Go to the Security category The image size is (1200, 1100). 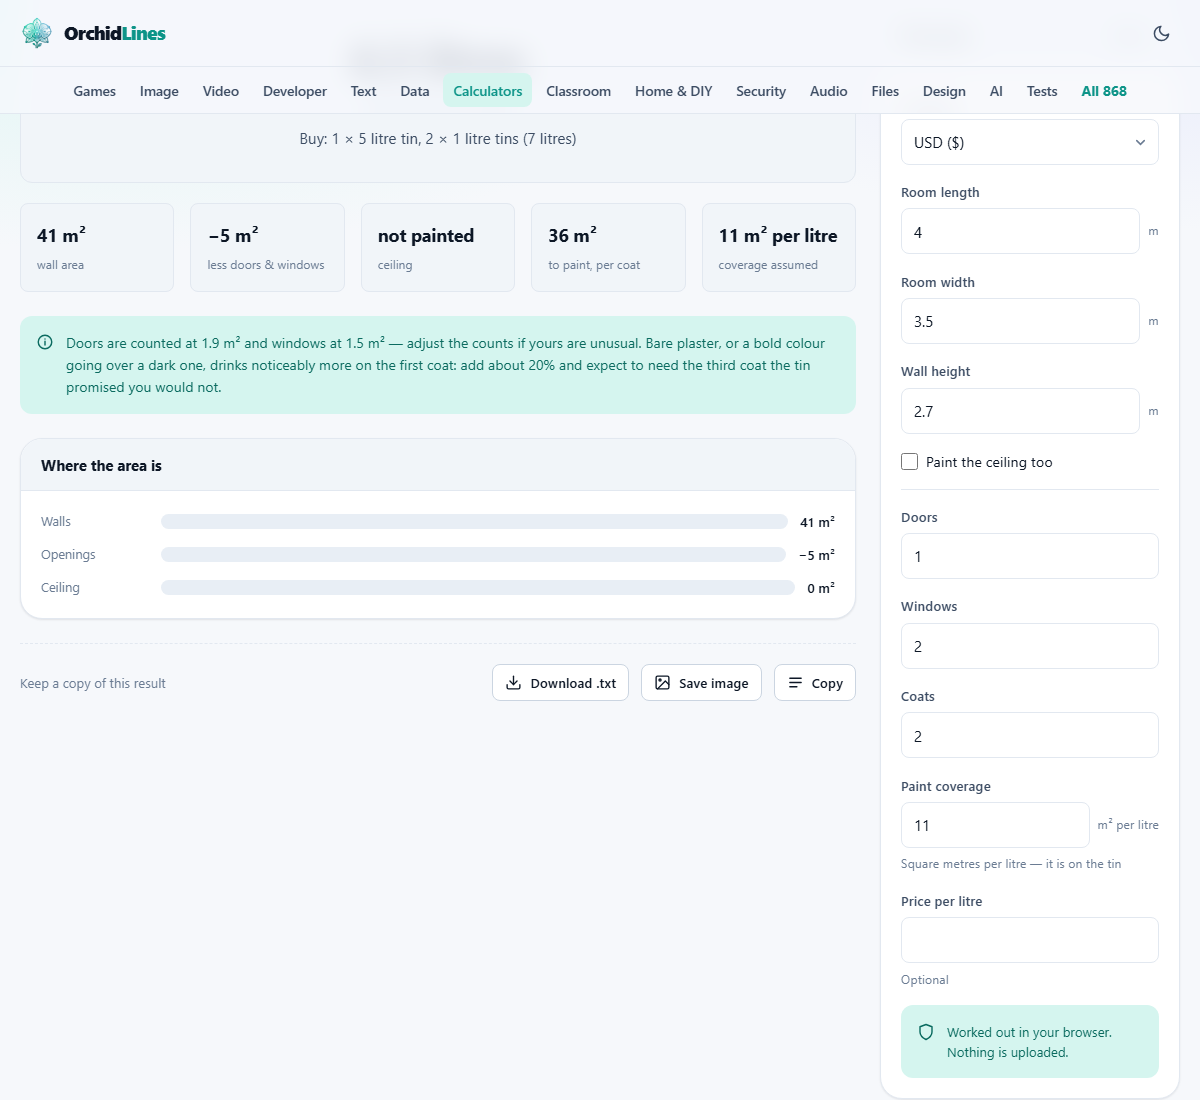click(x=761, y=91)
